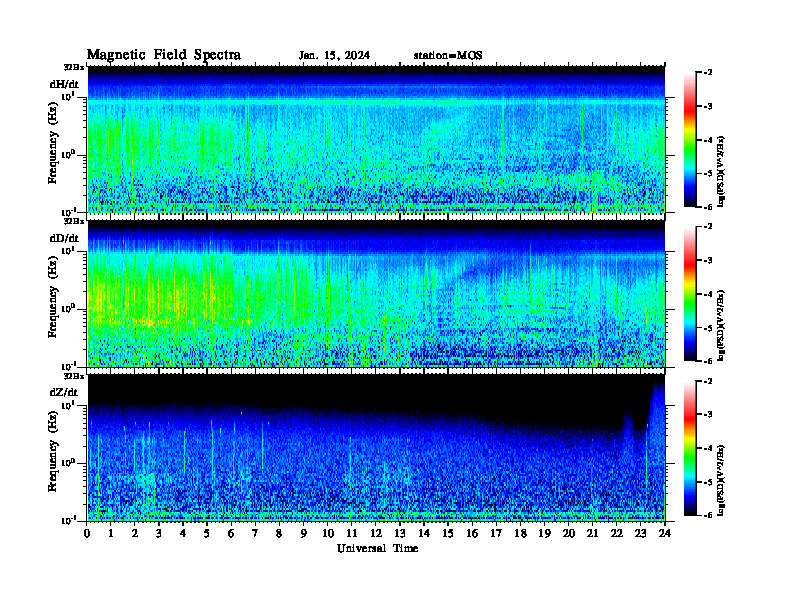
Task: Click hour '1' on Universal Time axis
Action: tap(111, 533)
